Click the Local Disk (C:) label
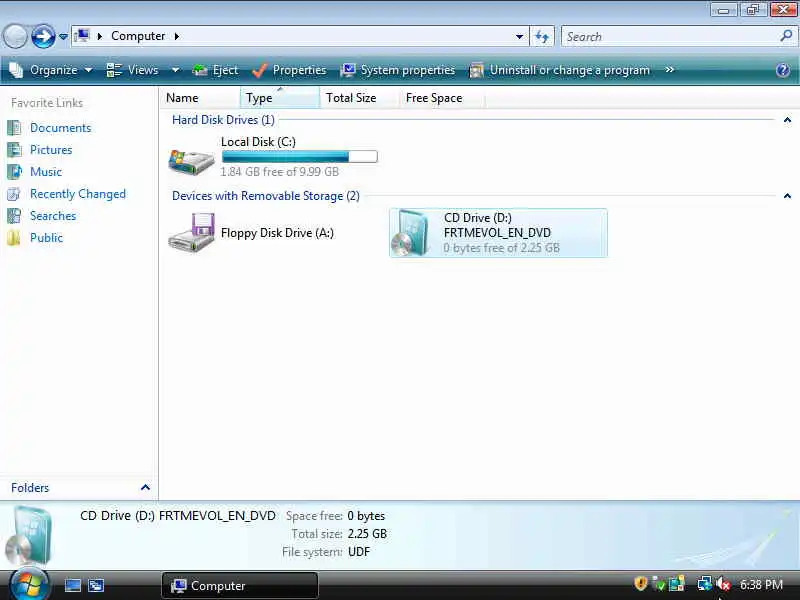This screenshot has width=800, height=600. (258, 142)
